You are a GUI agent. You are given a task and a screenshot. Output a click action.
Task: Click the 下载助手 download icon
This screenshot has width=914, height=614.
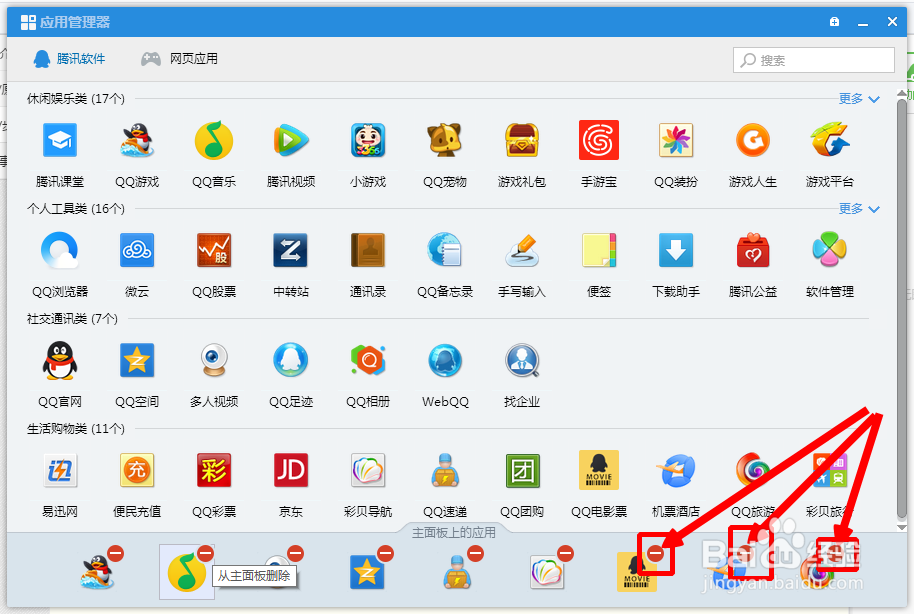676,250
